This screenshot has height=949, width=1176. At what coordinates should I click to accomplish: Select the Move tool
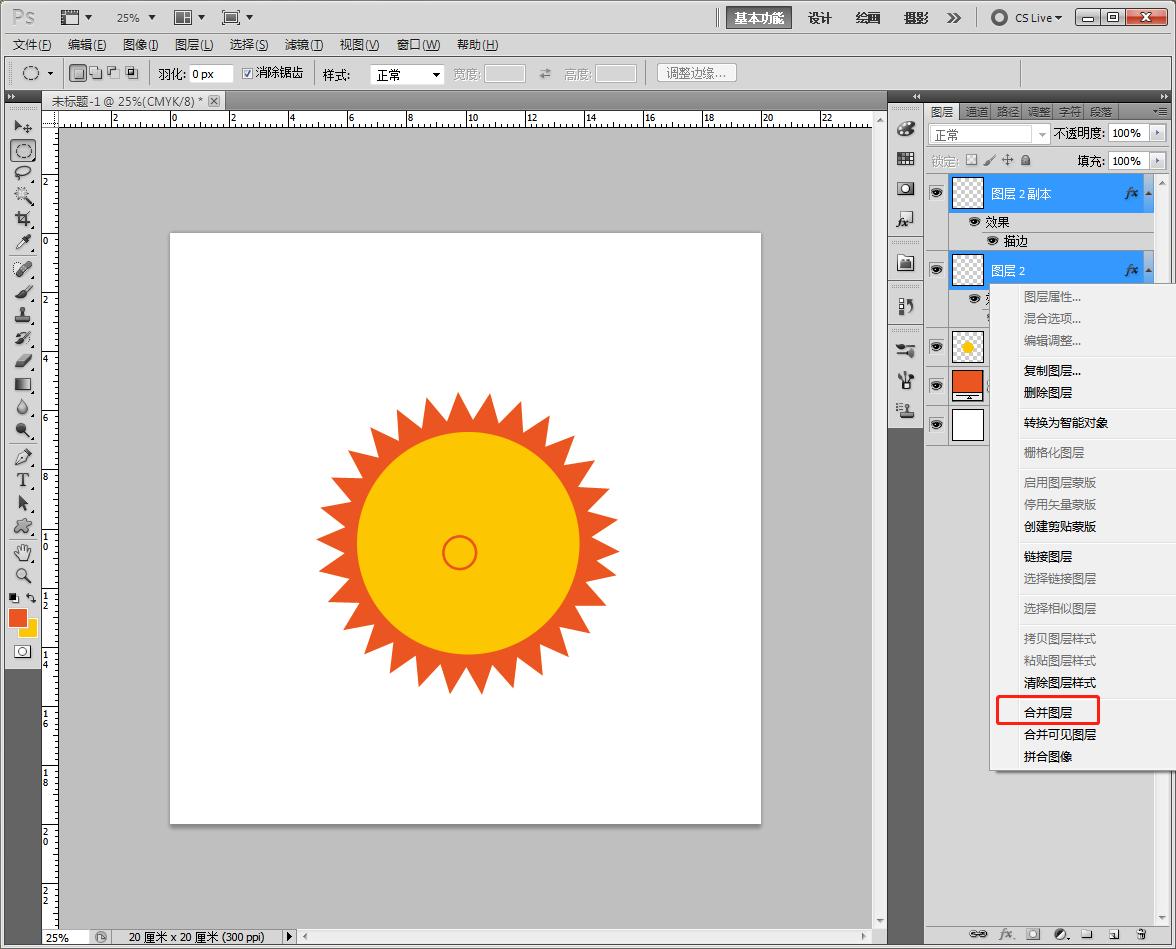(x=22, y=127)
